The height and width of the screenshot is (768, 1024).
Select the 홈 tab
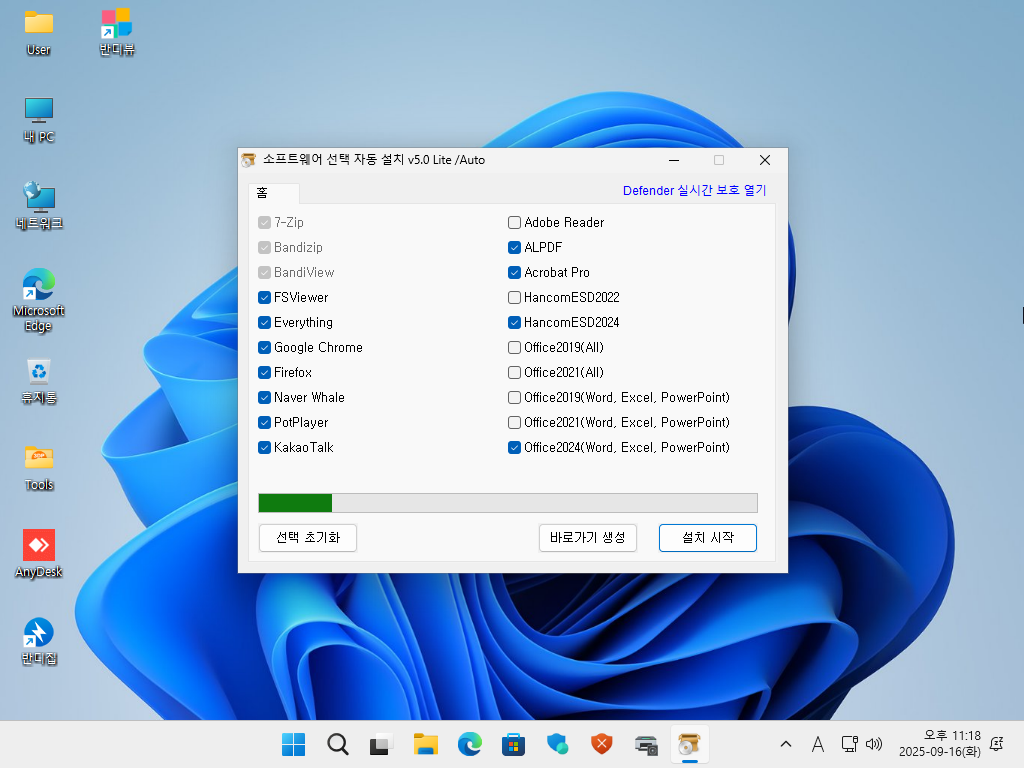coord(274,193)
